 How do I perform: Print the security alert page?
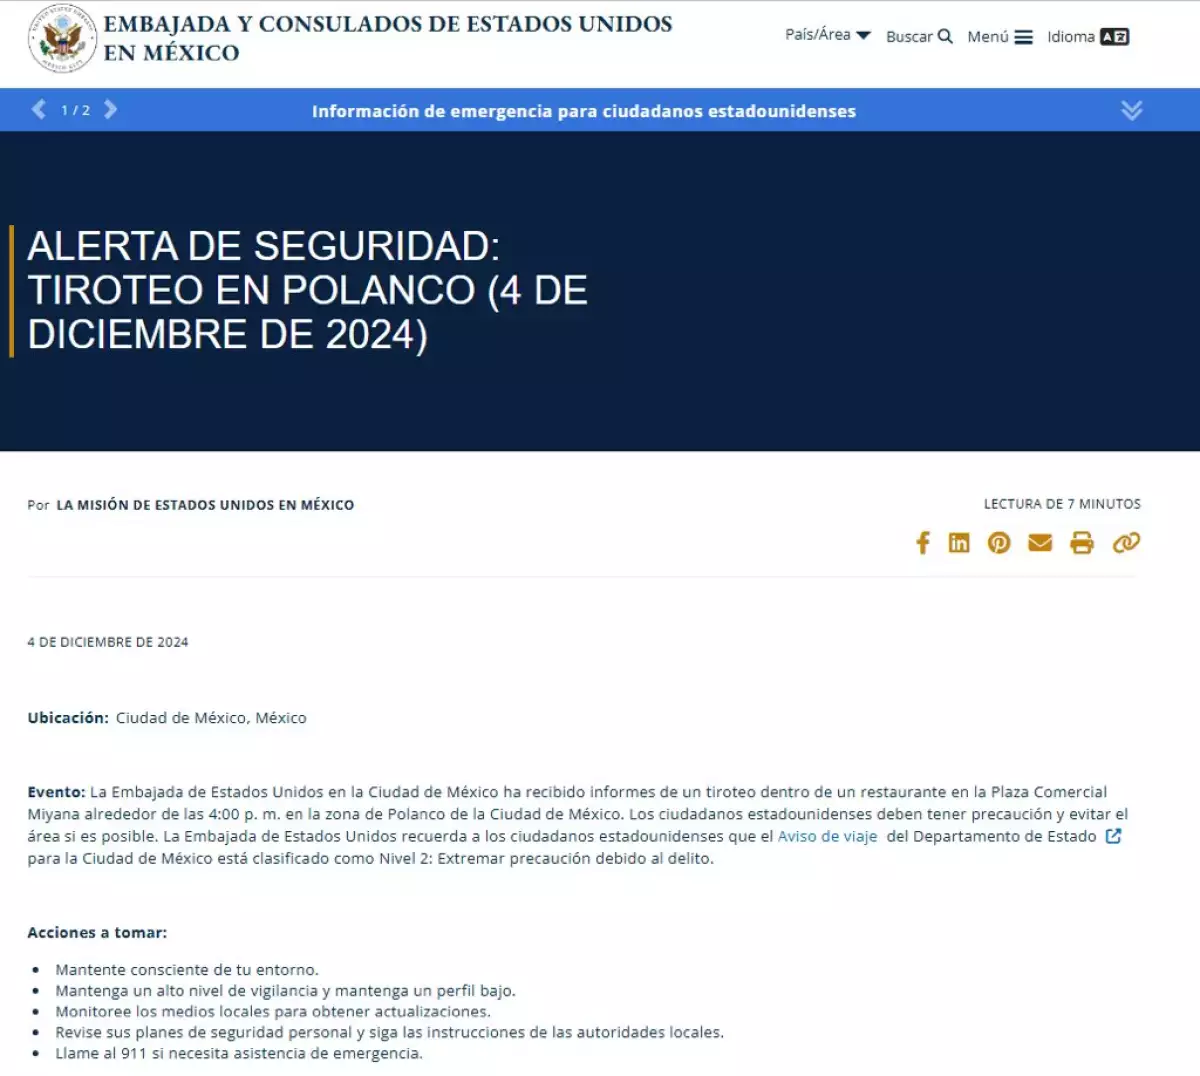[1081, 543]
